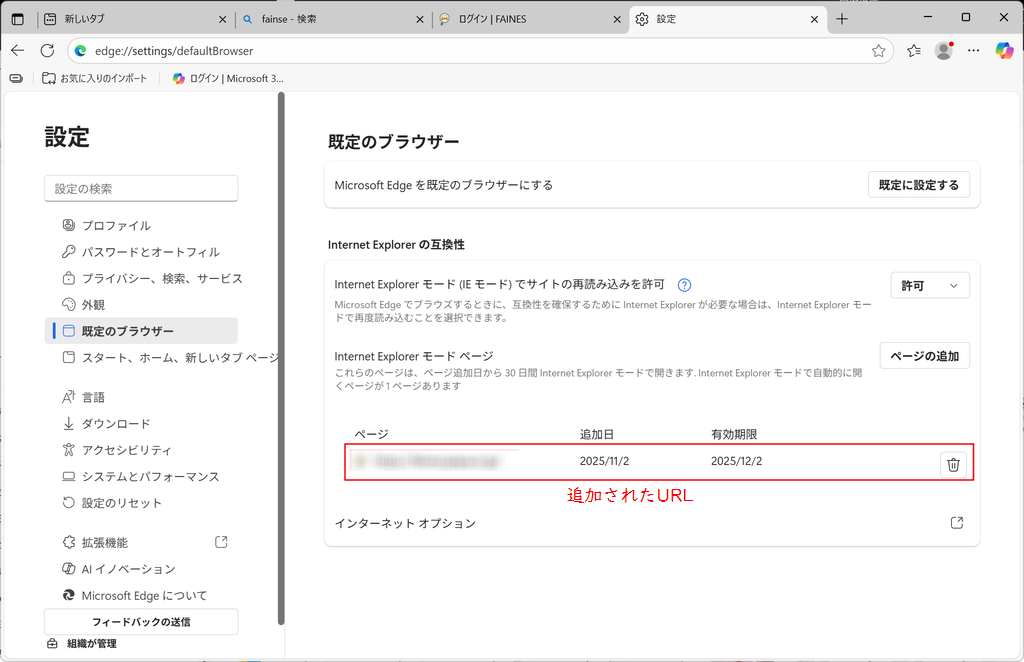Click the 設定の検索 search field
Screen dimensions: 1024x662
coord(141,188)
